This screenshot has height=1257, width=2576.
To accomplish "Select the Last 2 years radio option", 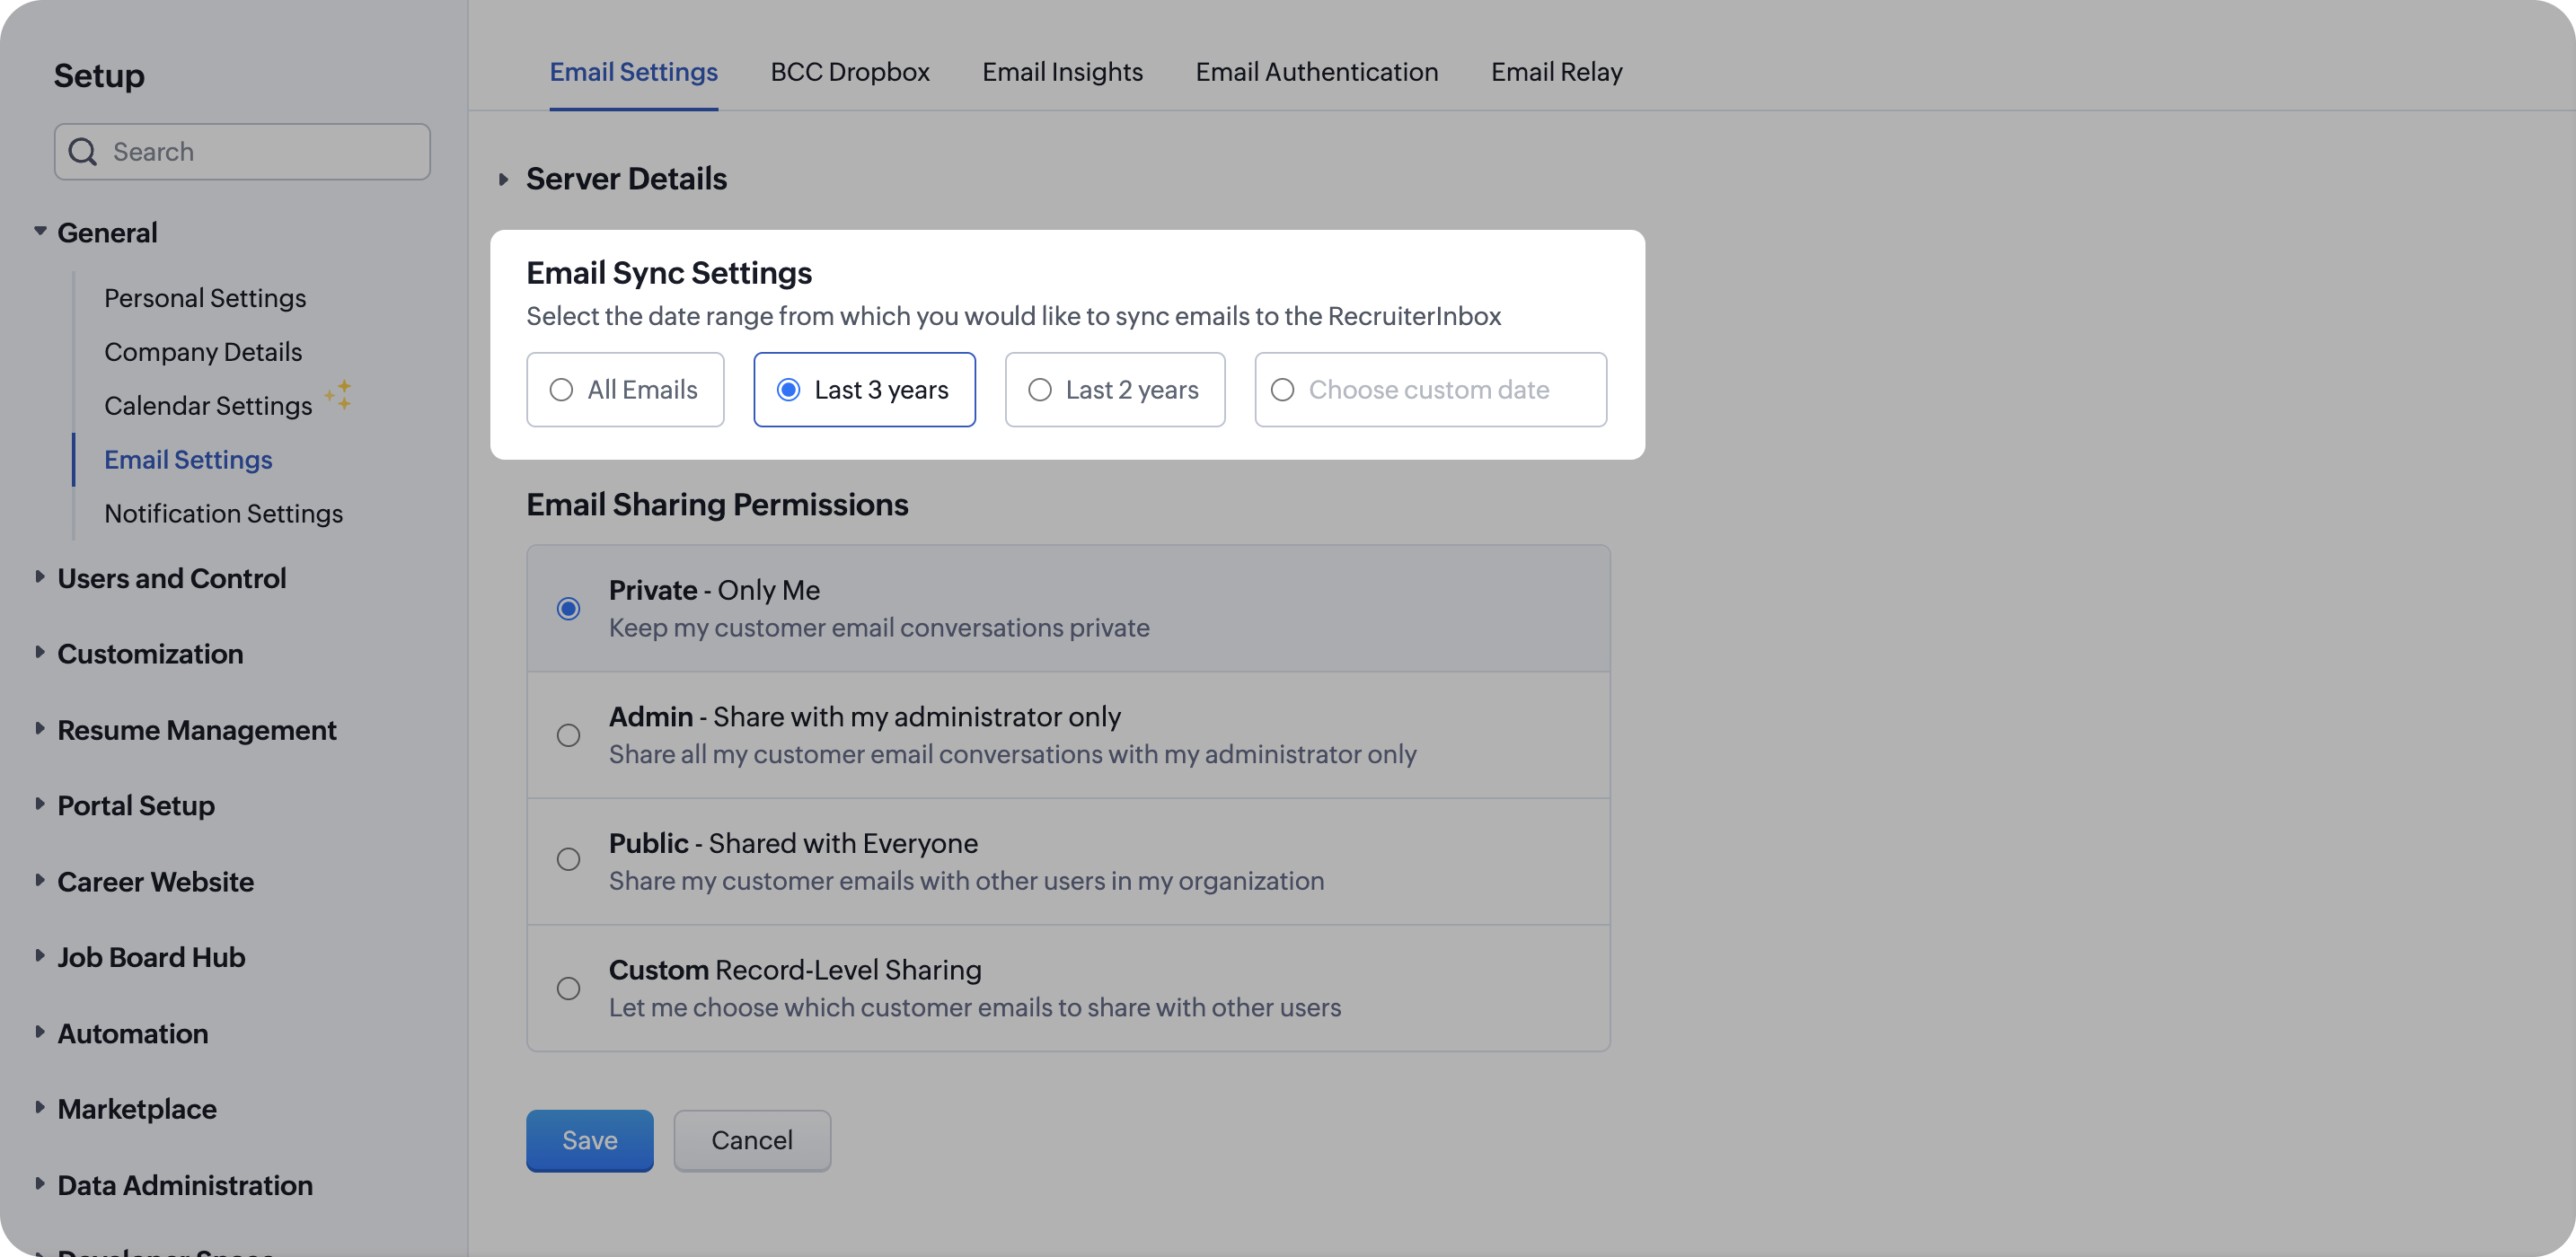I will 1040,390.
